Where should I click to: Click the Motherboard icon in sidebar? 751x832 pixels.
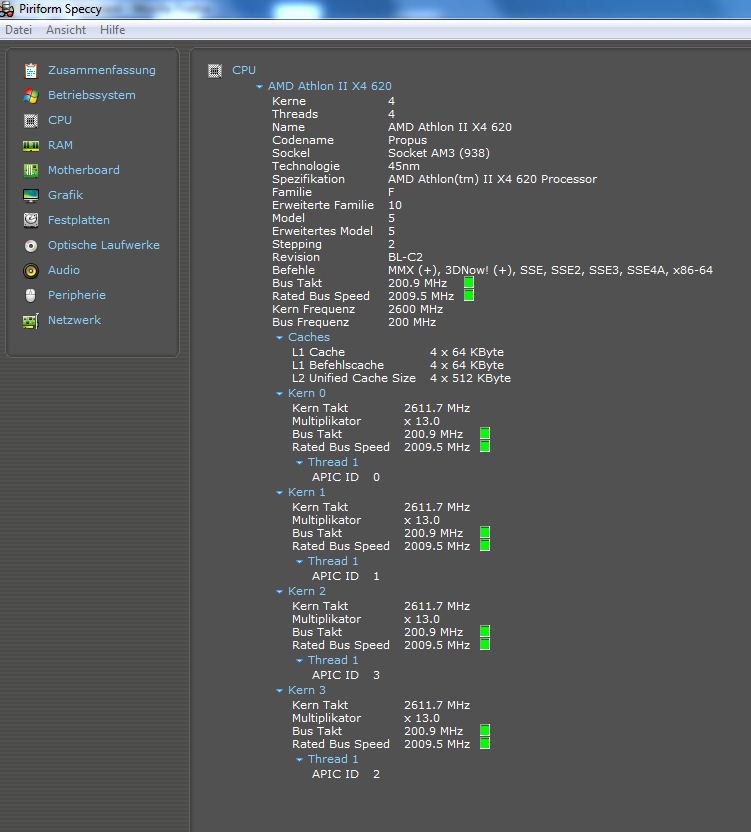click(31, 170)
